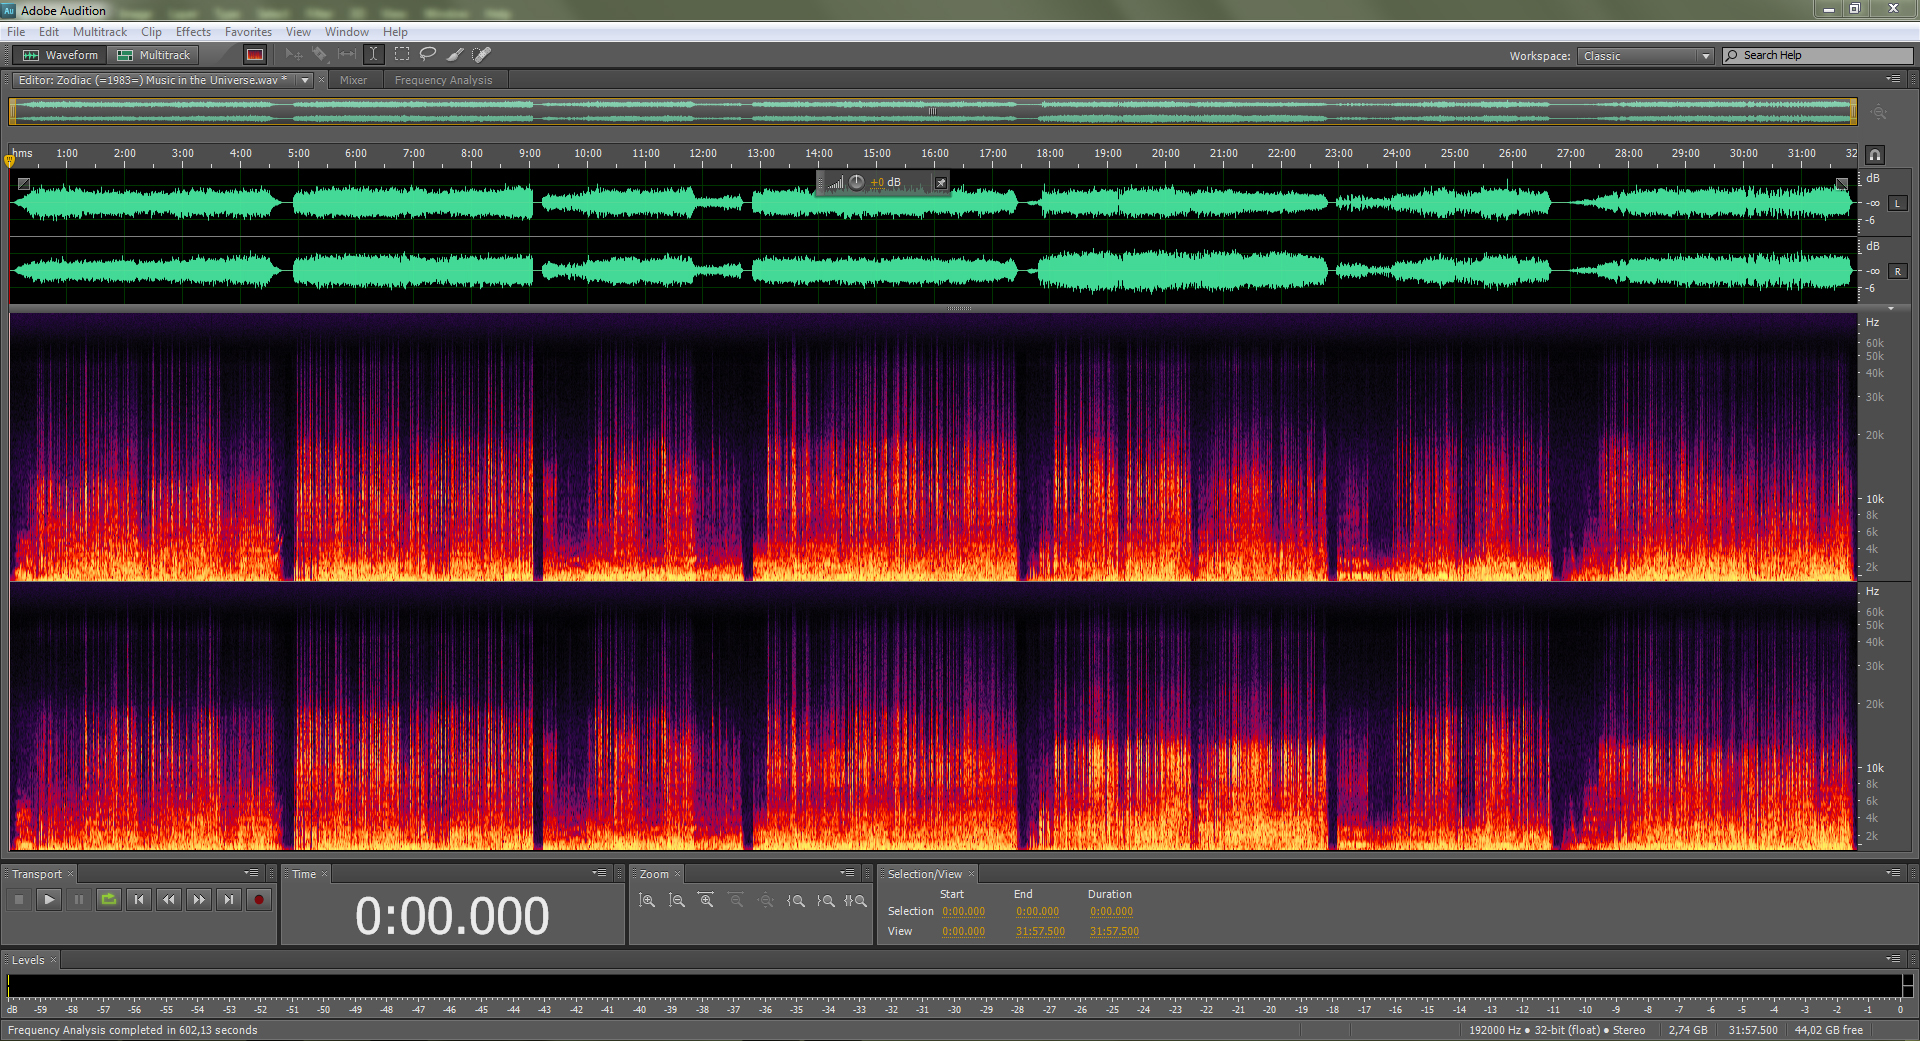Switch to the Frequency Analysis tab
This screenshot has width=1920, height=1041.
point(443,80)
